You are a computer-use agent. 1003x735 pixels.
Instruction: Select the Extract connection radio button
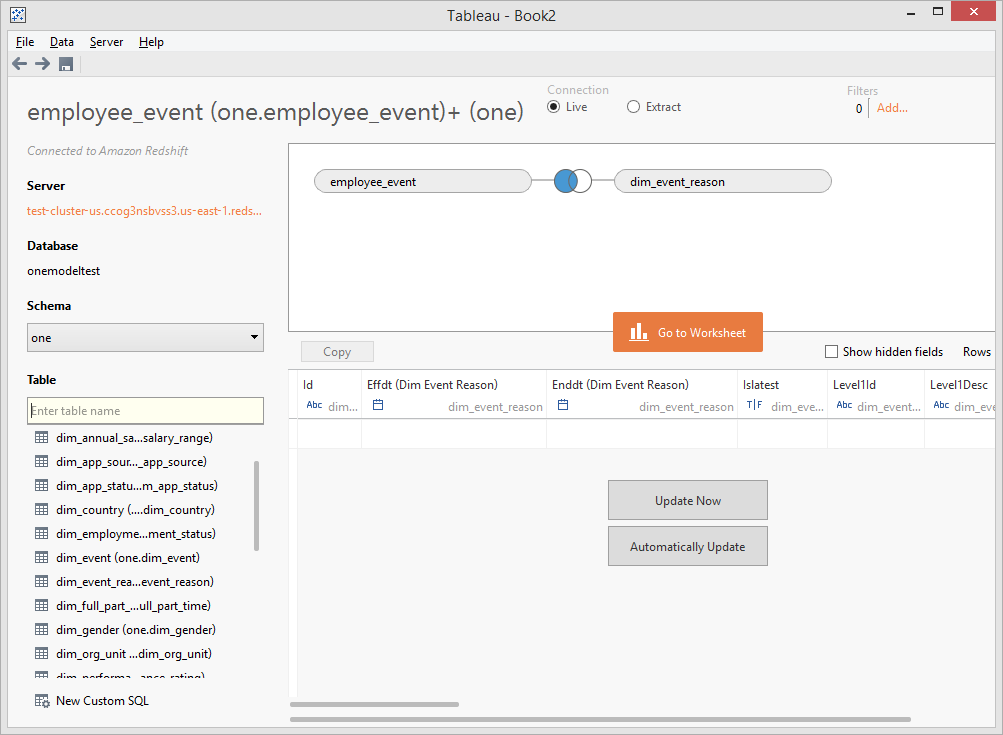click(633, 107)
